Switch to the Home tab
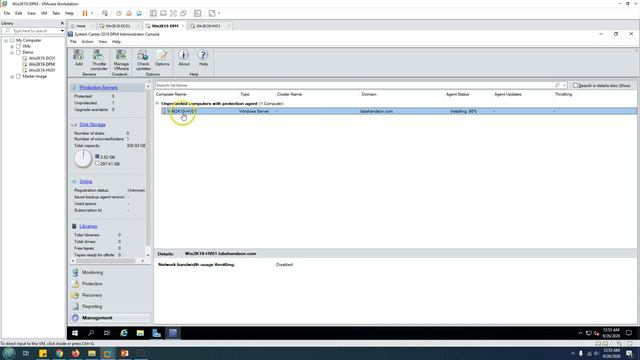The height and width of the screenshot is (360, 640). 81,26
